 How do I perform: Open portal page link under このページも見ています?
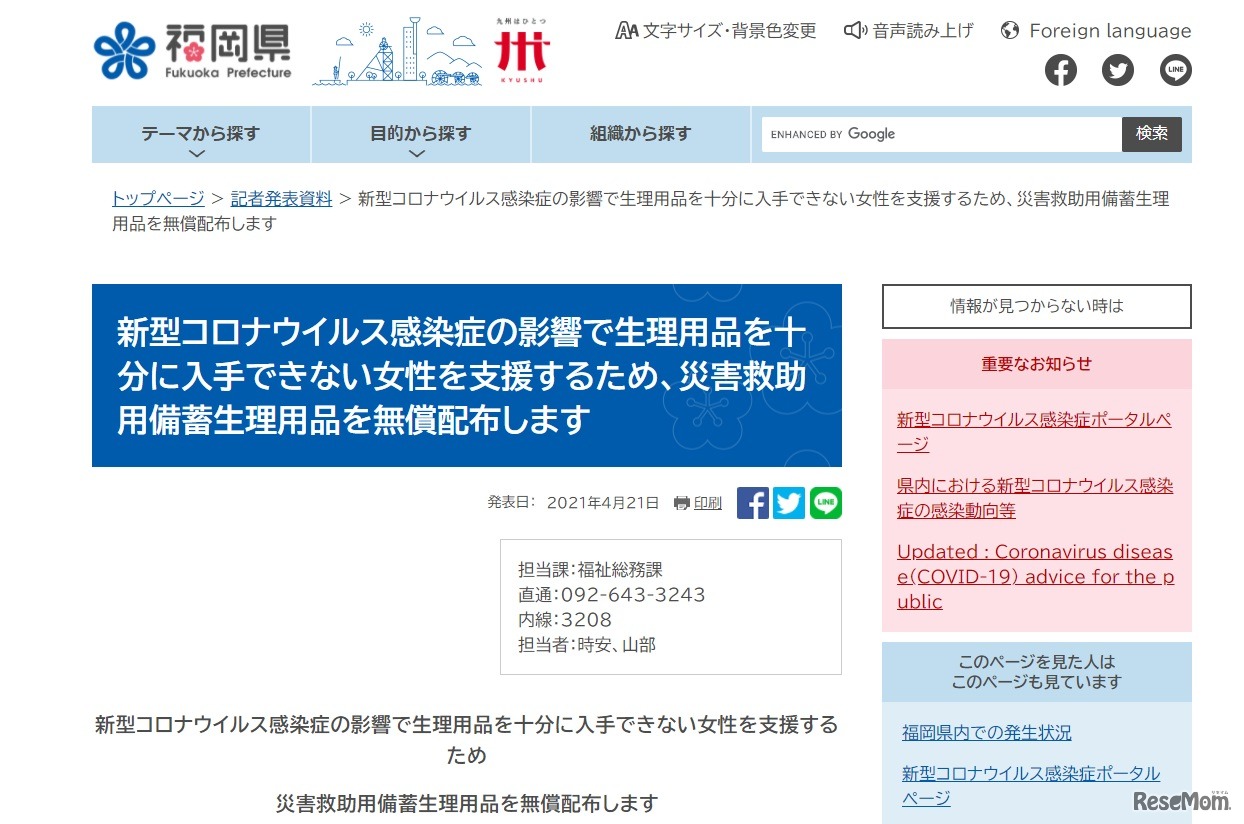(x=1031, y=786)
